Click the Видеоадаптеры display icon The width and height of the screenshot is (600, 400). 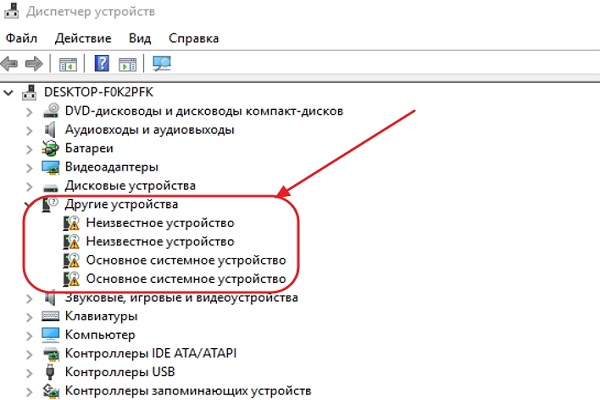pos(51,167)
